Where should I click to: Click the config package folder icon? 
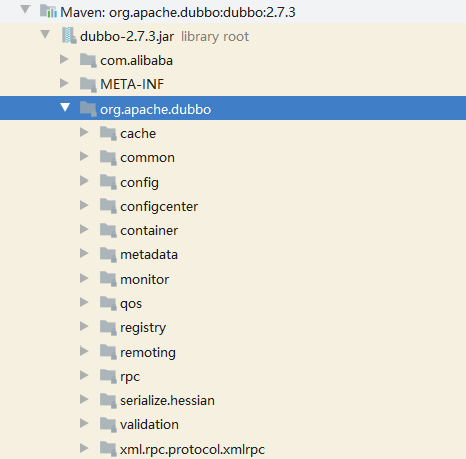(x=108, y=182)
